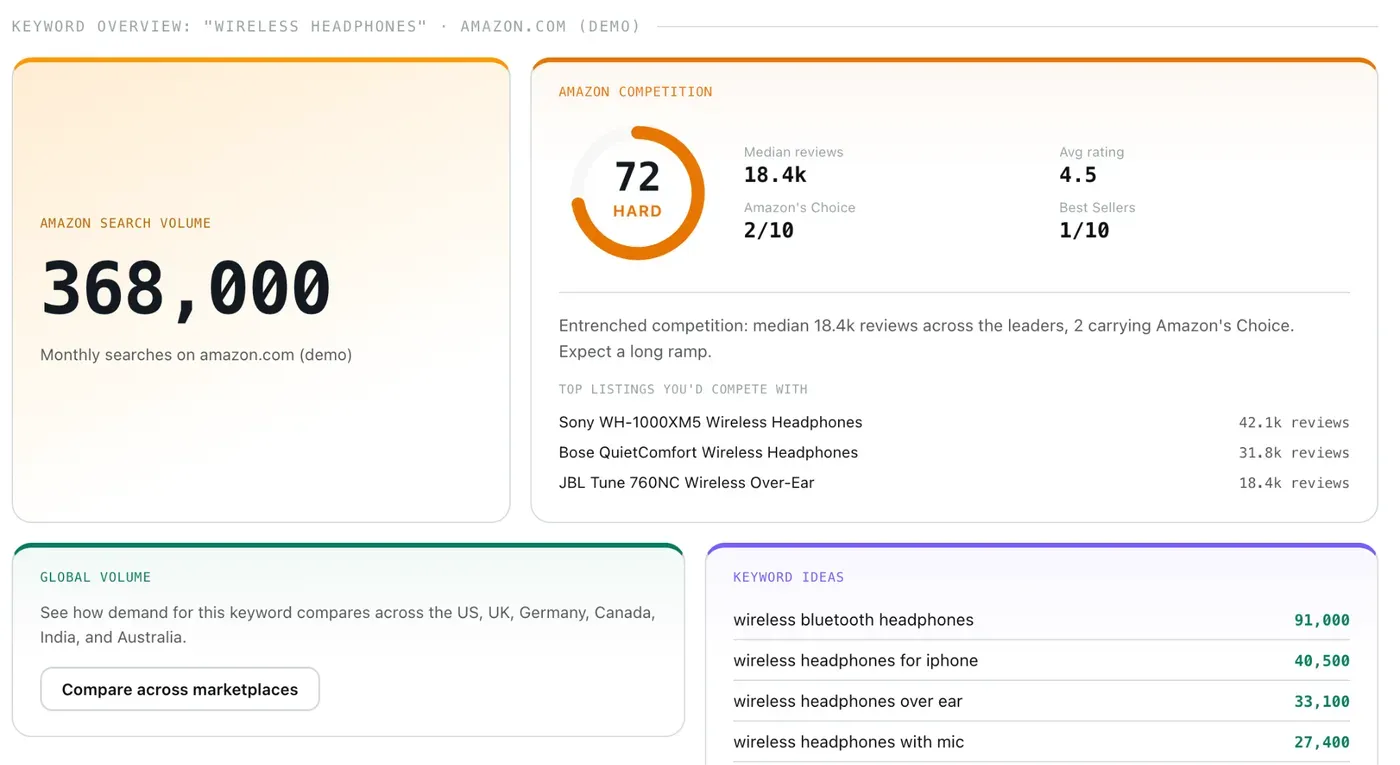This screenshot has height=765, width=1400.
Task: Click the 91,000 keyword volume value
Action: pos(1321,620)
